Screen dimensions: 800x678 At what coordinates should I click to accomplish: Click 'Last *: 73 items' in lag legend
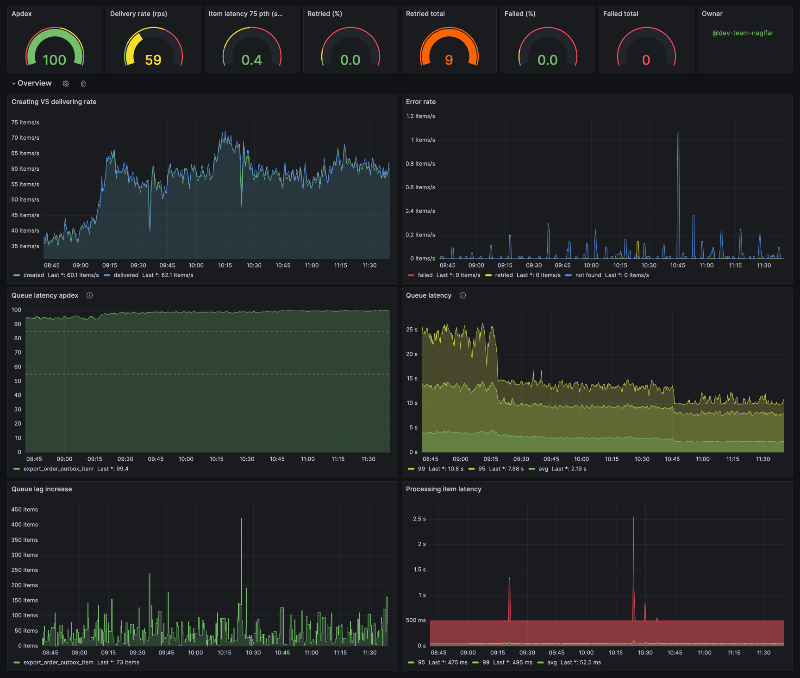coord(118,662)
